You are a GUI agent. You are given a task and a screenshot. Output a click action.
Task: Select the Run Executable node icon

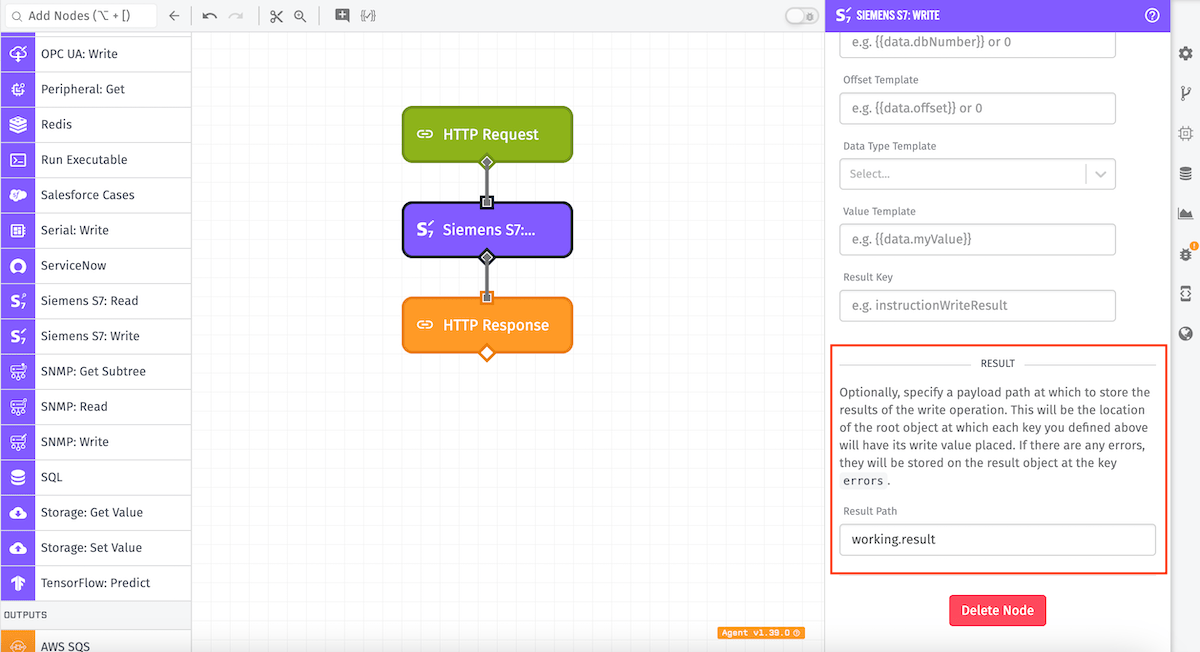18,160
